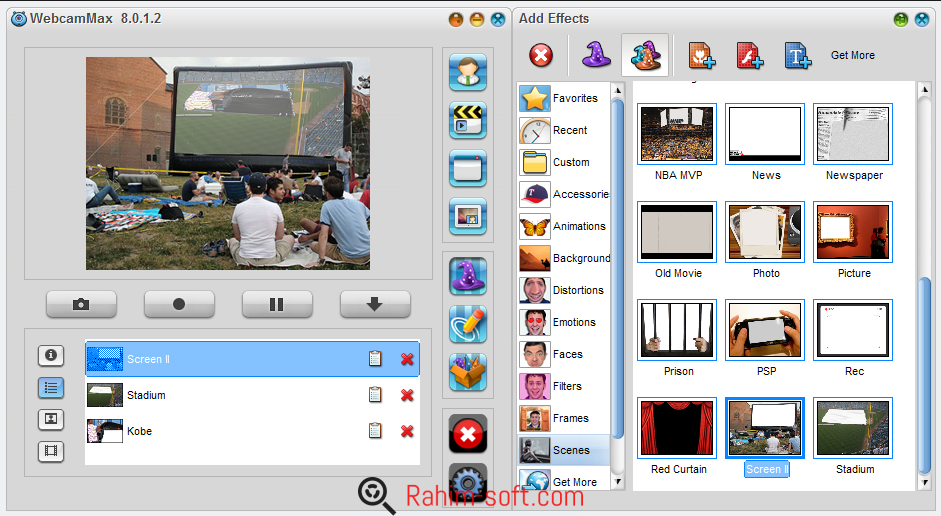The width and height of the screenshot is (941, 516).
Task: Add a custom picture effect icon
Action: click(x=701, y=55)
